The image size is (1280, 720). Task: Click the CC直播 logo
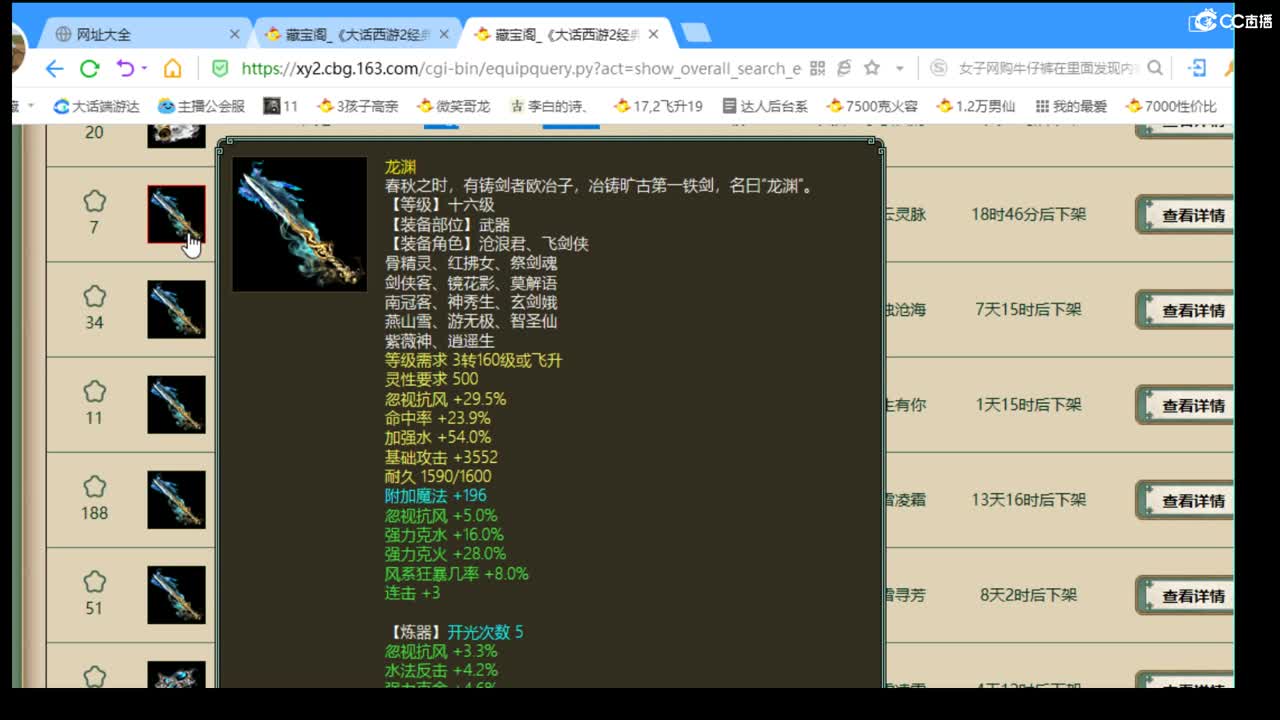click(x=1230, y=20)
